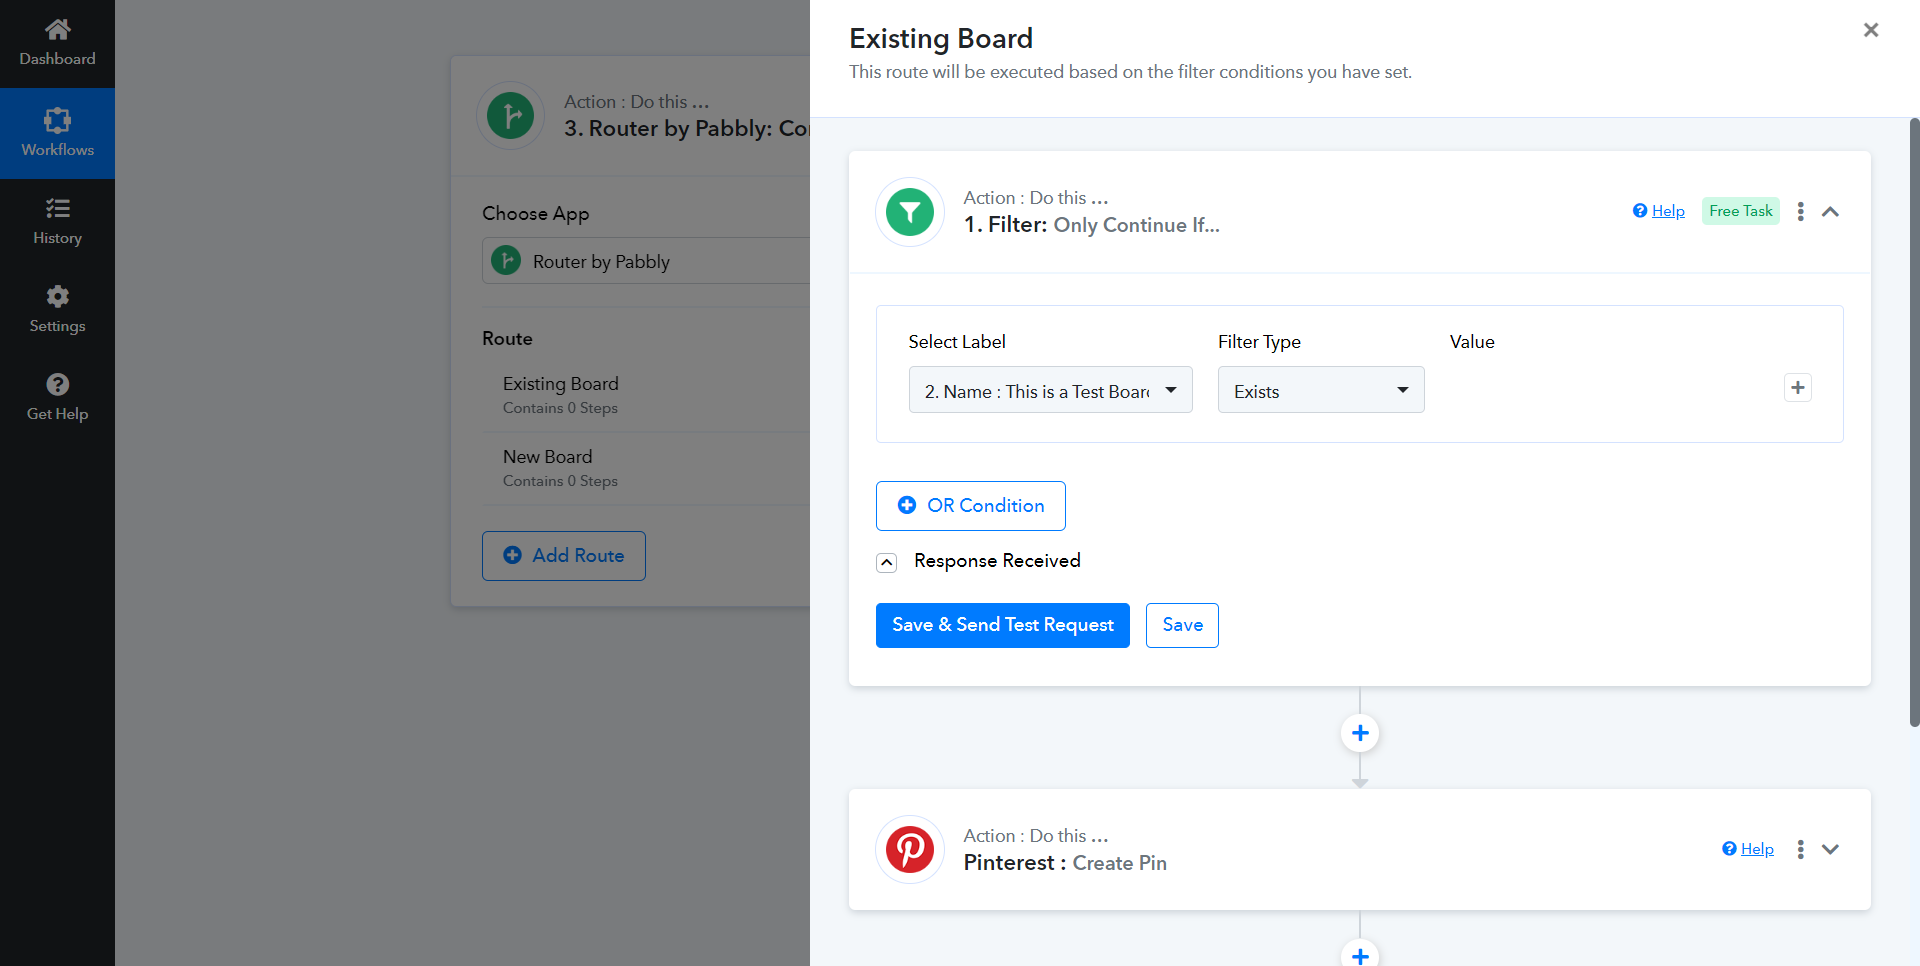
Task: Open the Dashboard home icon
Action: coord(57,30)
